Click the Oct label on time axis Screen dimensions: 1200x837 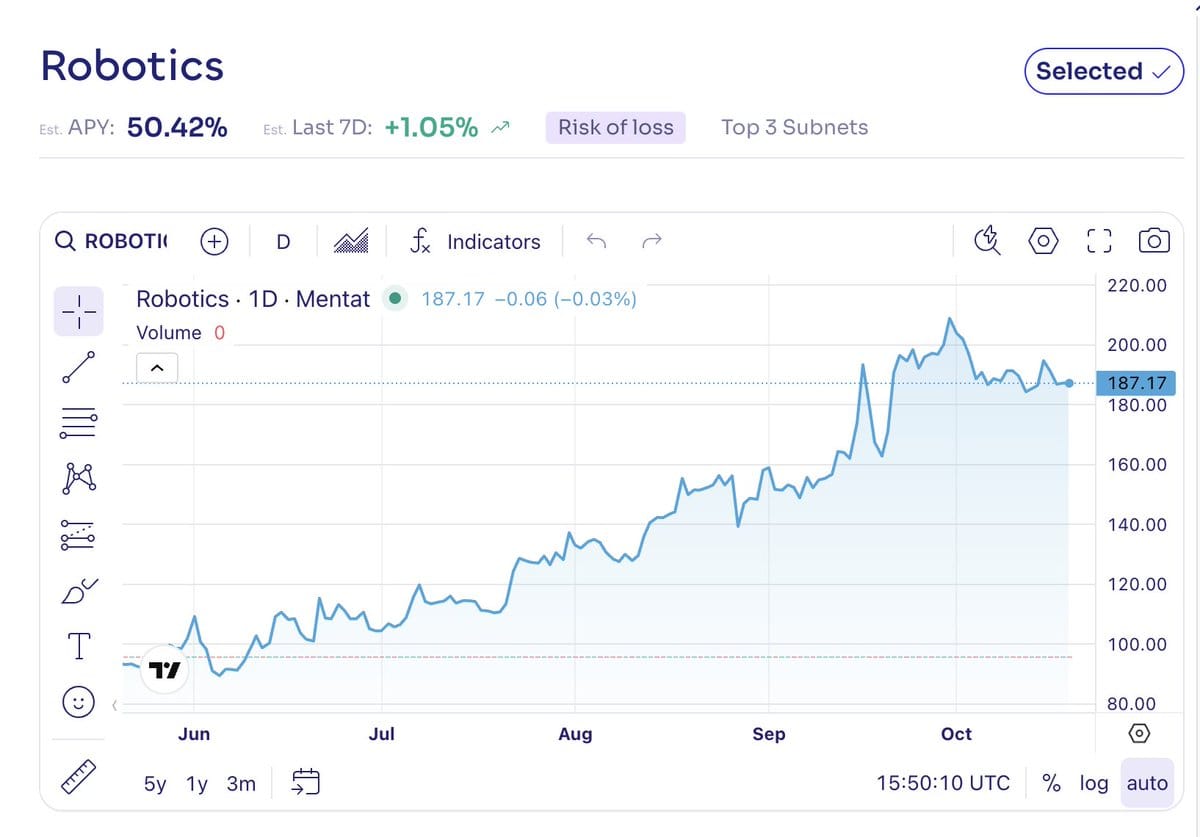[x=956, y=734]
